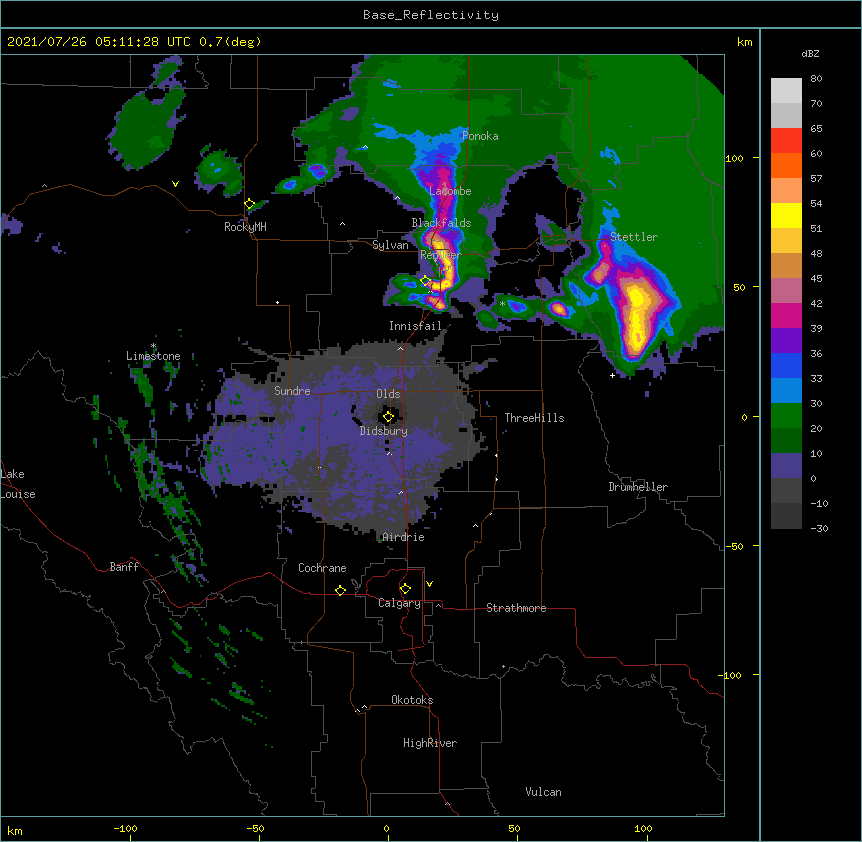
Task: Pick the slate-blue 0–10 dBZ legend band
Action: point(786,466)
